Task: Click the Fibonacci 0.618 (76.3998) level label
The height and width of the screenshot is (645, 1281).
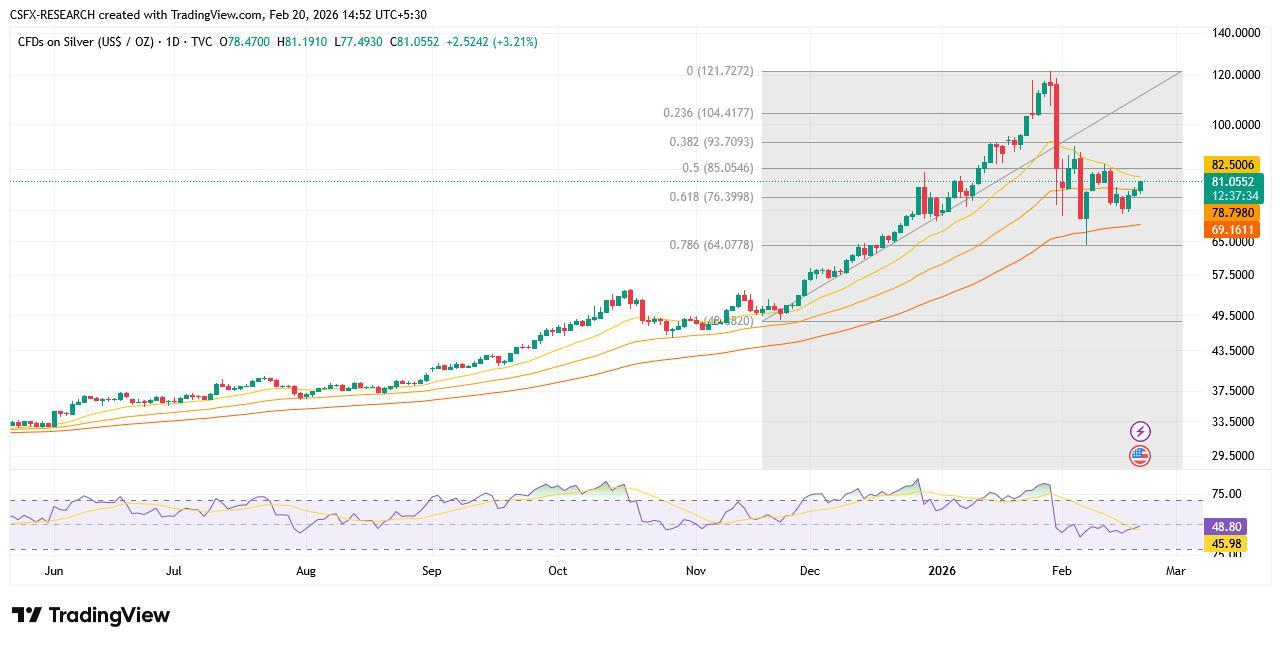Action: tap(713, 197)
